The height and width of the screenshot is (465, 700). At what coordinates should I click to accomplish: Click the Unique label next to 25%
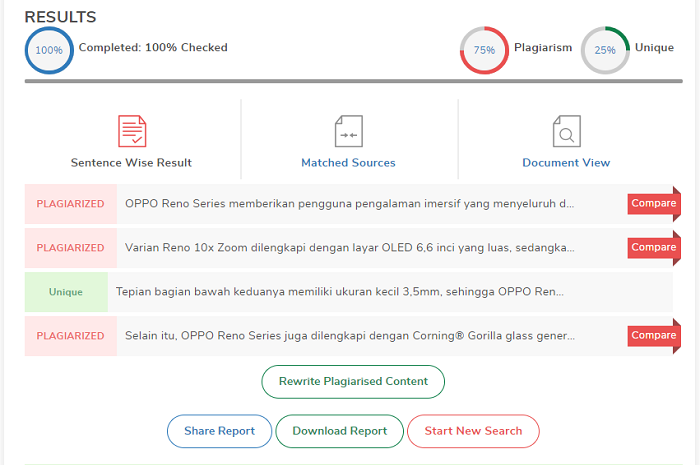[x=654, y=47]
